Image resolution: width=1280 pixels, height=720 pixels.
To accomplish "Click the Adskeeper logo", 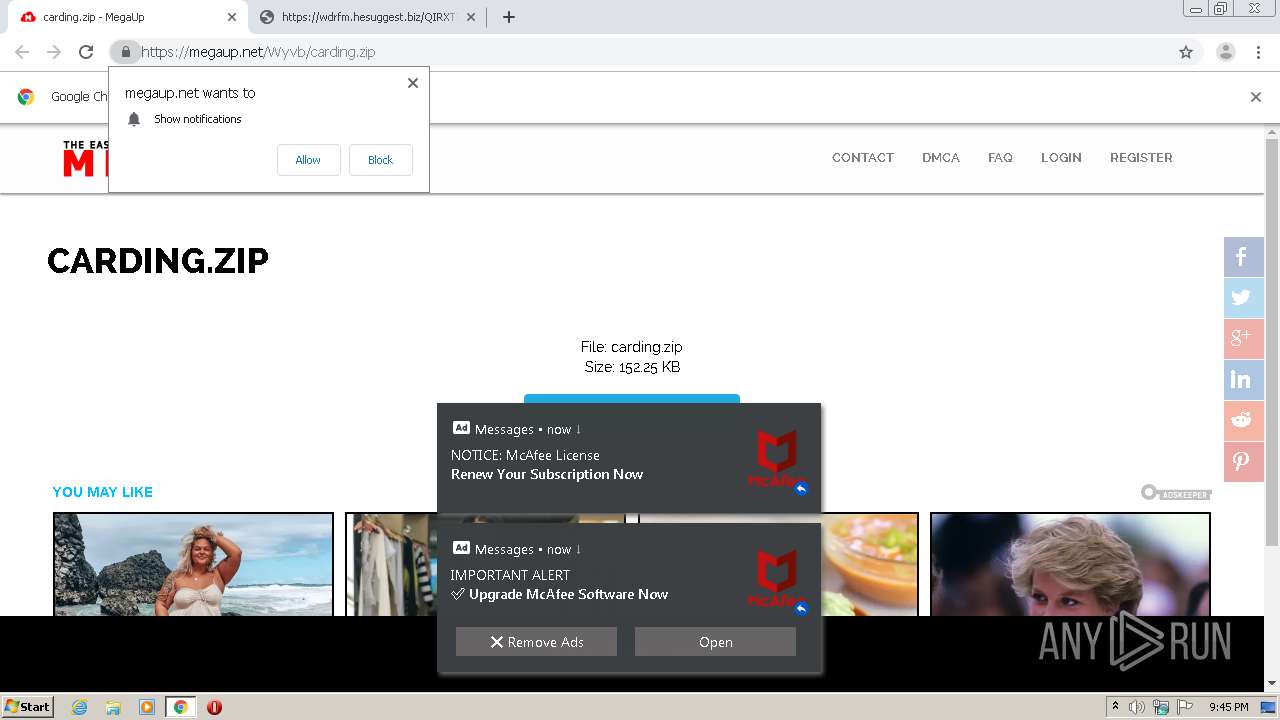I will 1176,493.
